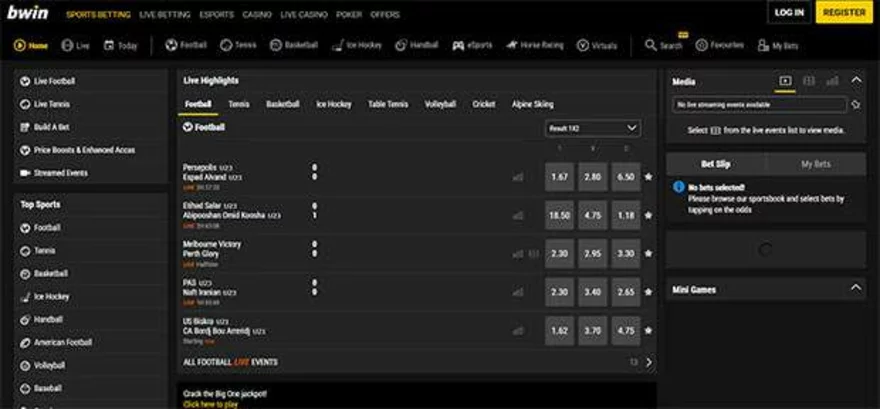The image size is (880, 409).
Task: Open Live Football quick link
Action: coord(91,81)
